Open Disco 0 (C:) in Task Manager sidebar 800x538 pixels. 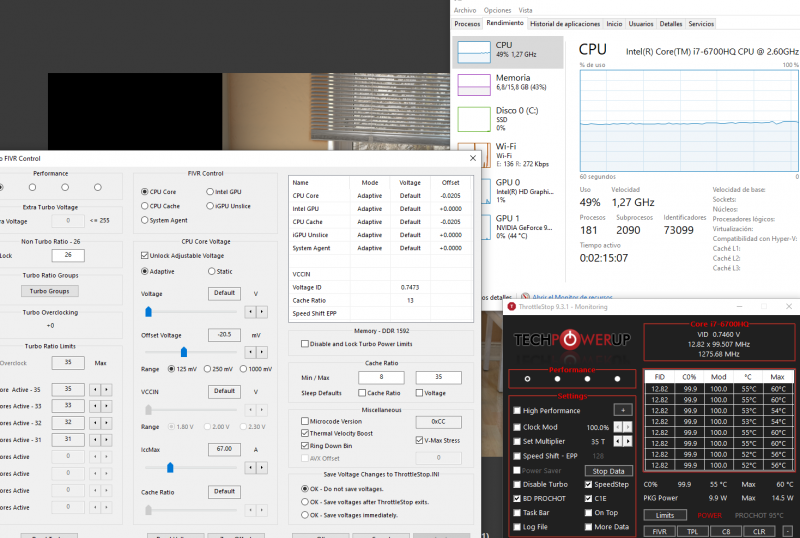[x=508, y=118]
